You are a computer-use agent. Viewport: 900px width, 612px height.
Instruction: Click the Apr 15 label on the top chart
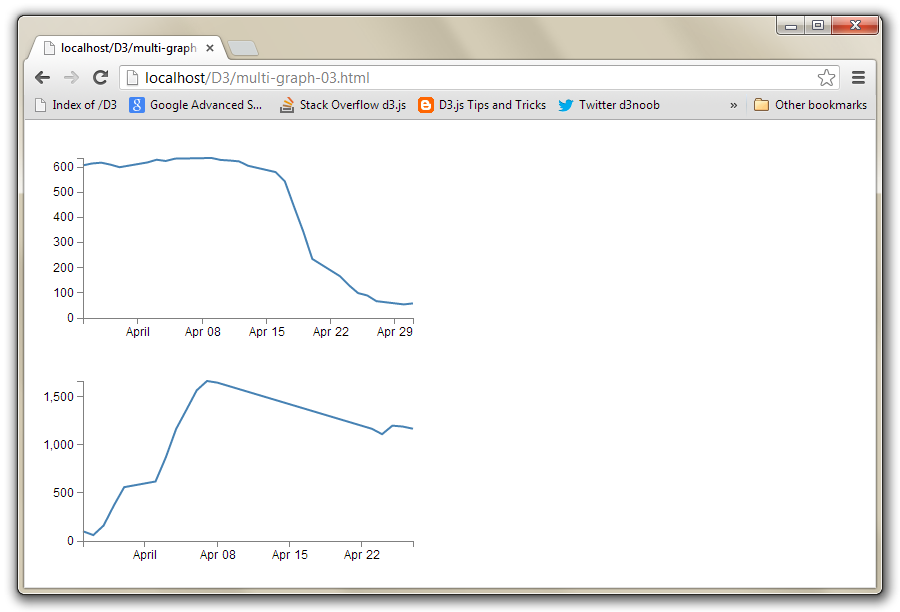point(266,331)
